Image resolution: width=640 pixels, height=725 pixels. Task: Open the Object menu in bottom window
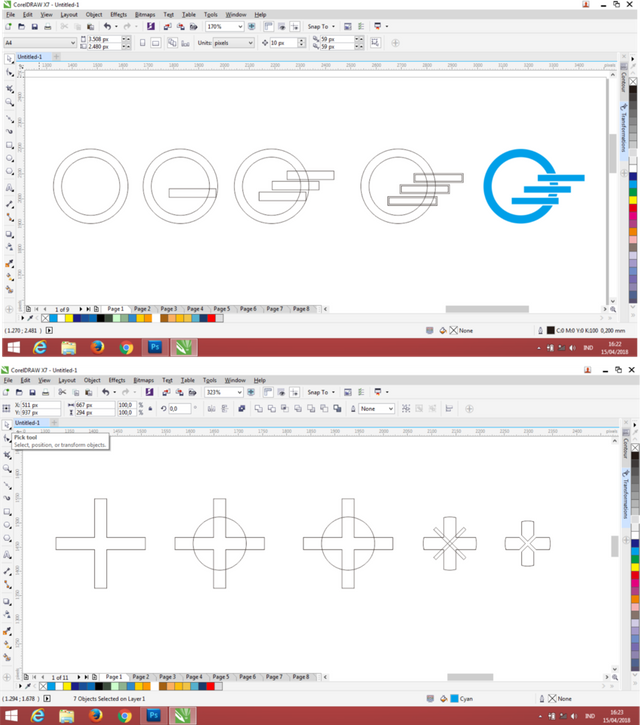(x=92, y=380)
